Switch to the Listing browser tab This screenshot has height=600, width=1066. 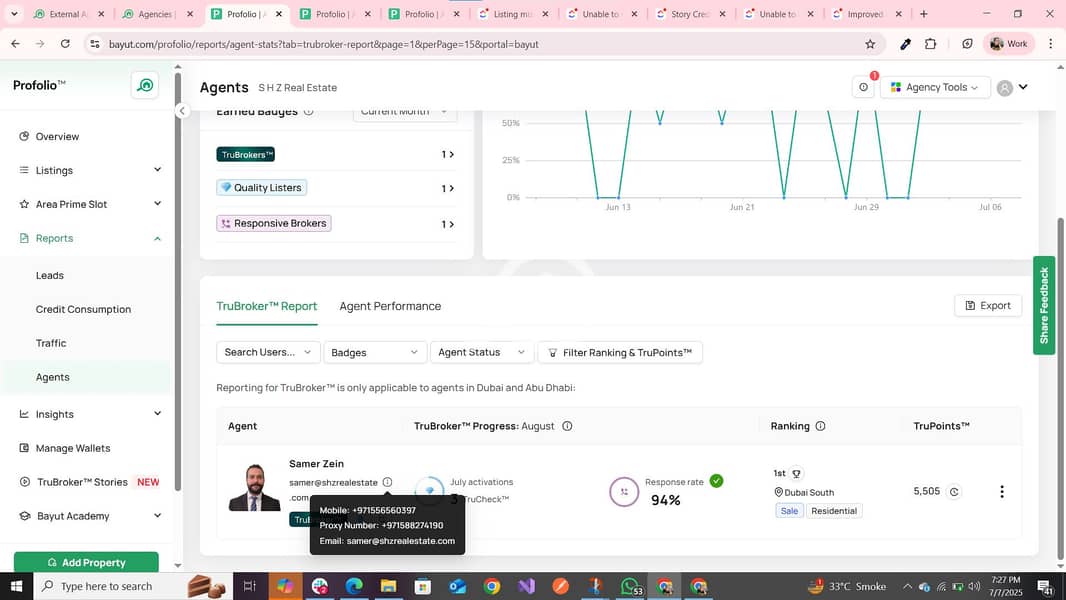[x=513, y=14]
